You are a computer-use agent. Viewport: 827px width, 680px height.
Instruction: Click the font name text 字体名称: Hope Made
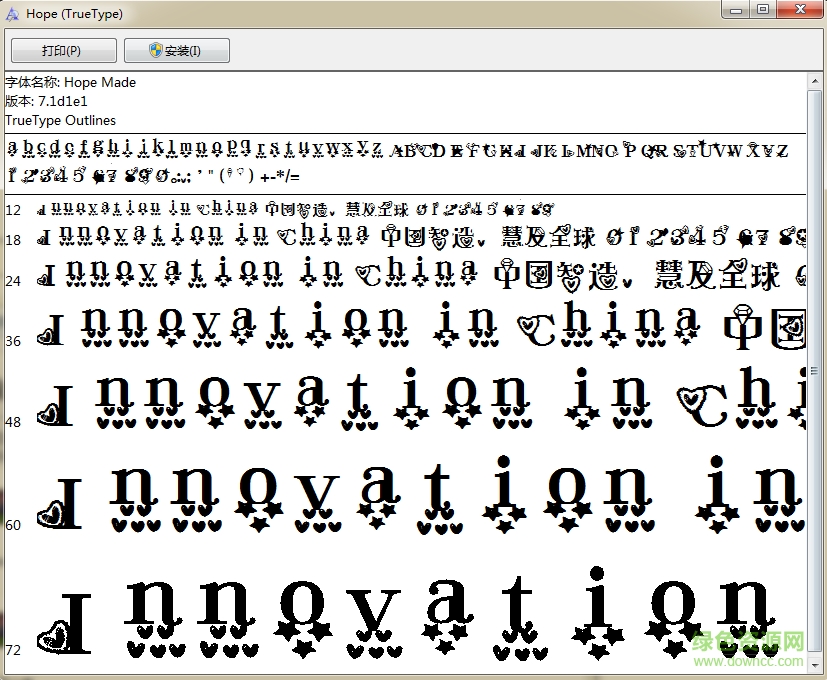tap(71, 82)
